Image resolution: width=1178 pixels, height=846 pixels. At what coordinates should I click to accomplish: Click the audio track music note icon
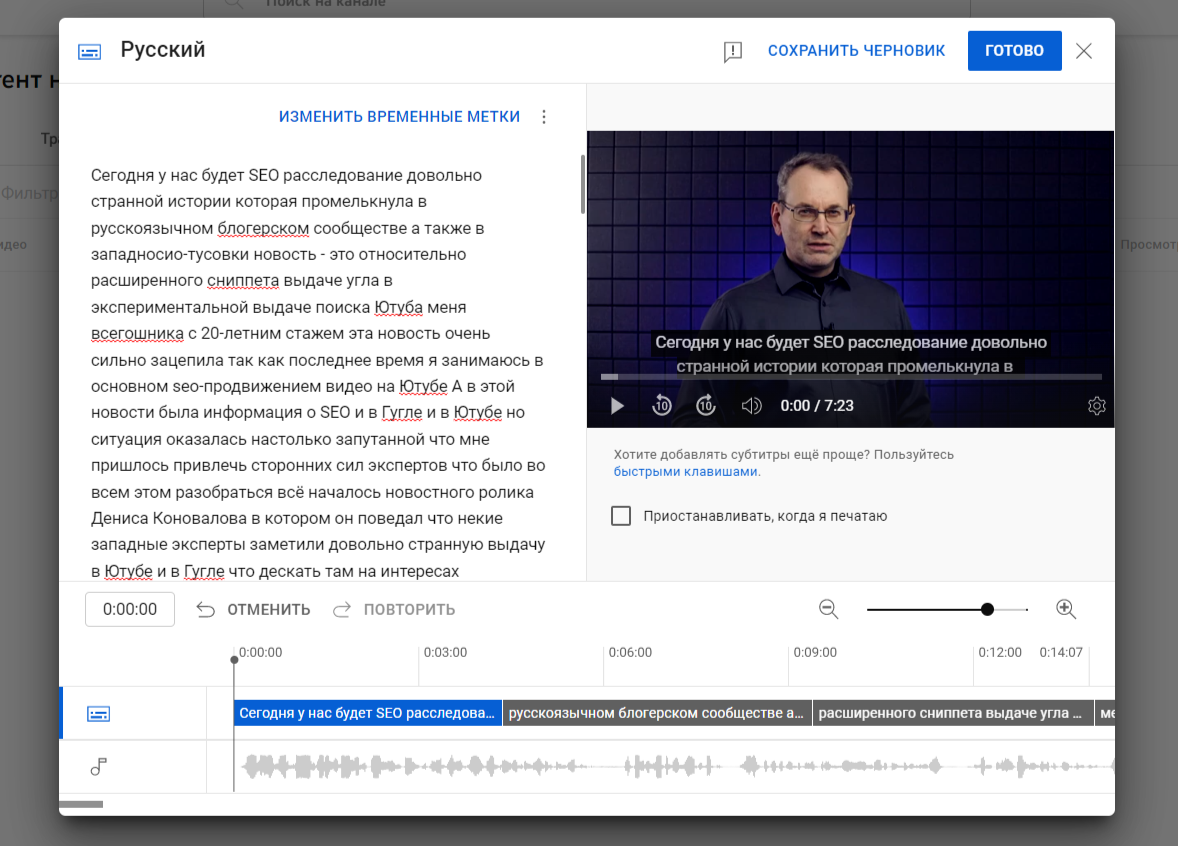tap(97, 766)
